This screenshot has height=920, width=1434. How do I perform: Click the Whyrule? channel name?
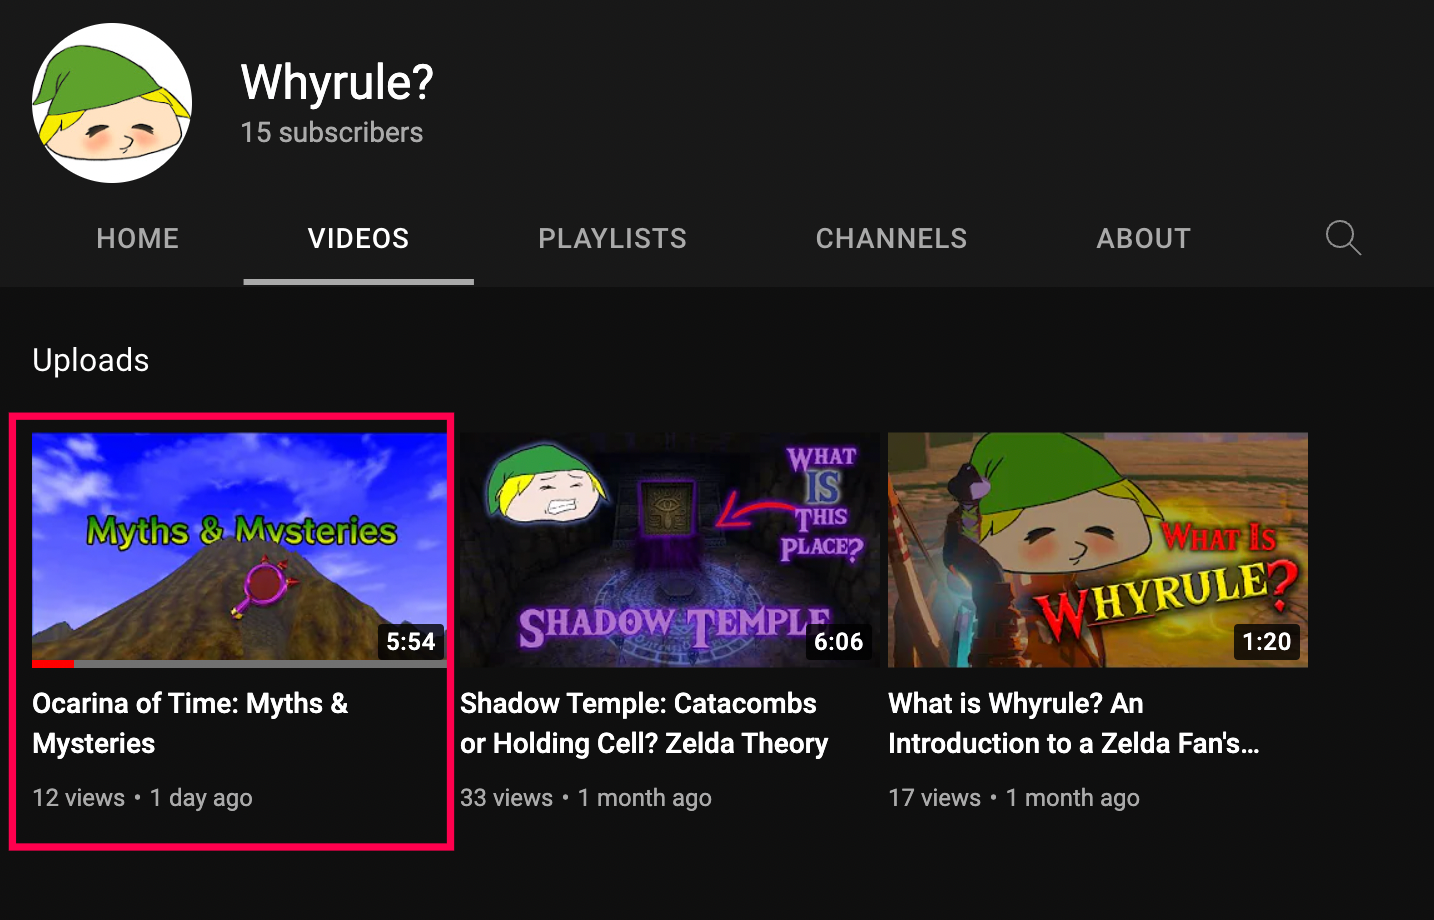pos(337,82)
